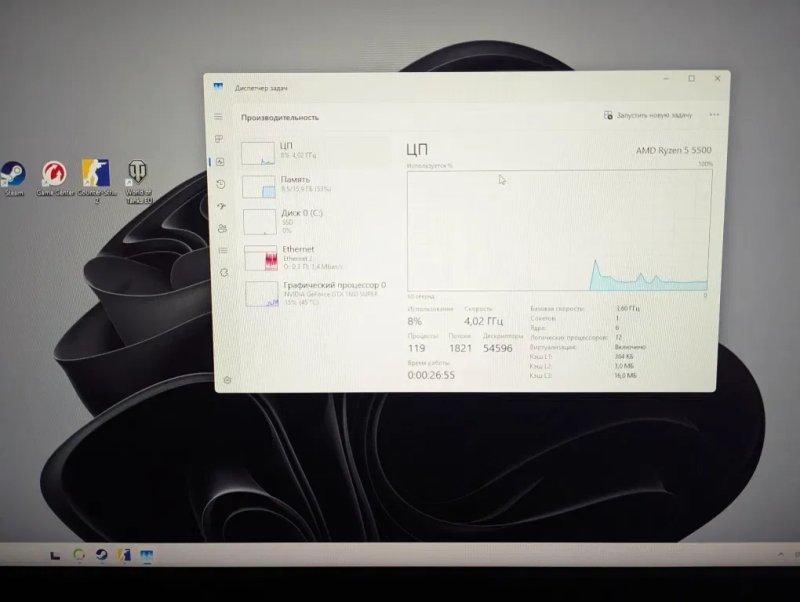Open the Task Manager hamburger navigation menu

coord(218,117)
